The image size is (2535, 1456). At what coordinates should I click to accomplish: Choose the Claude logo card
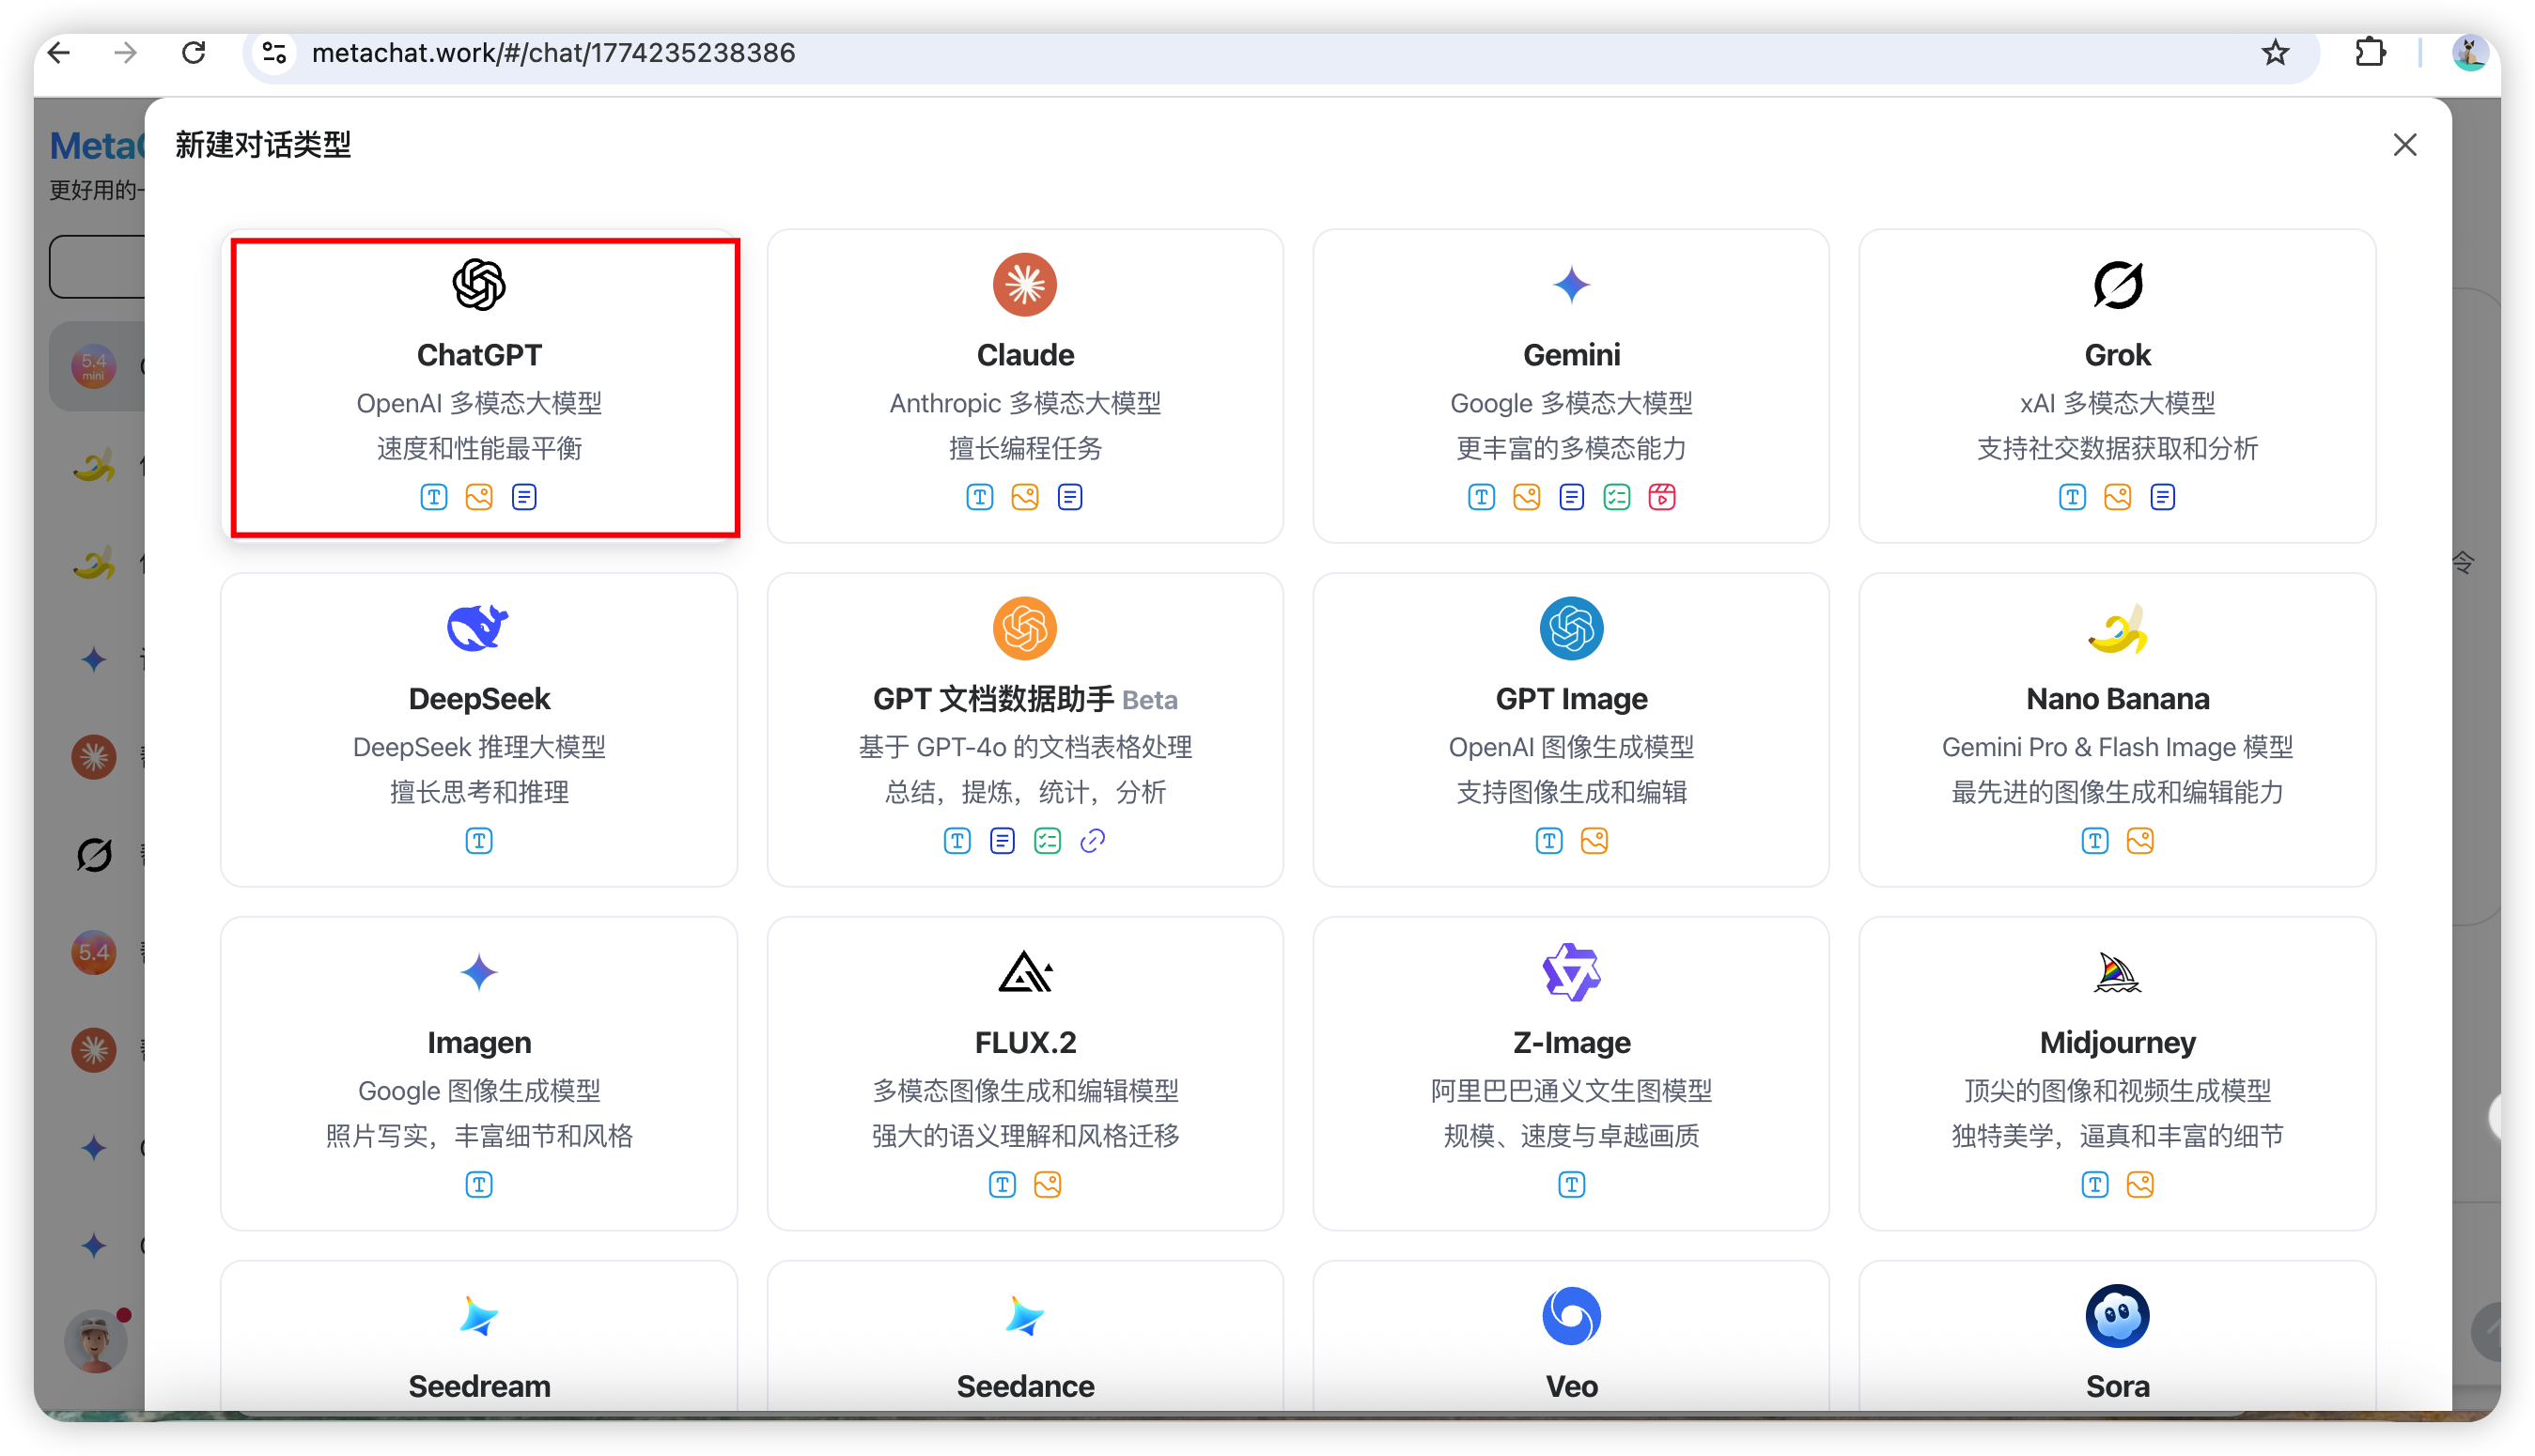pos(1024,386)
